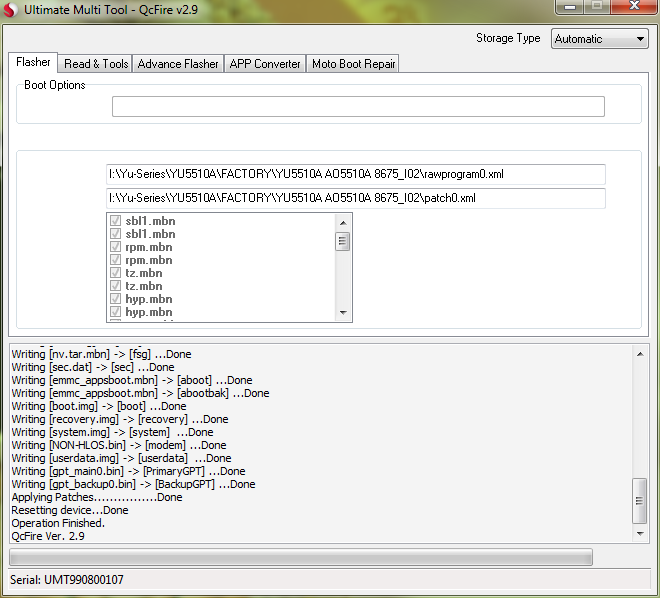
Task: Click the [aboot] emmc_appsboot.mbn log line
Action: coord(132,380)
